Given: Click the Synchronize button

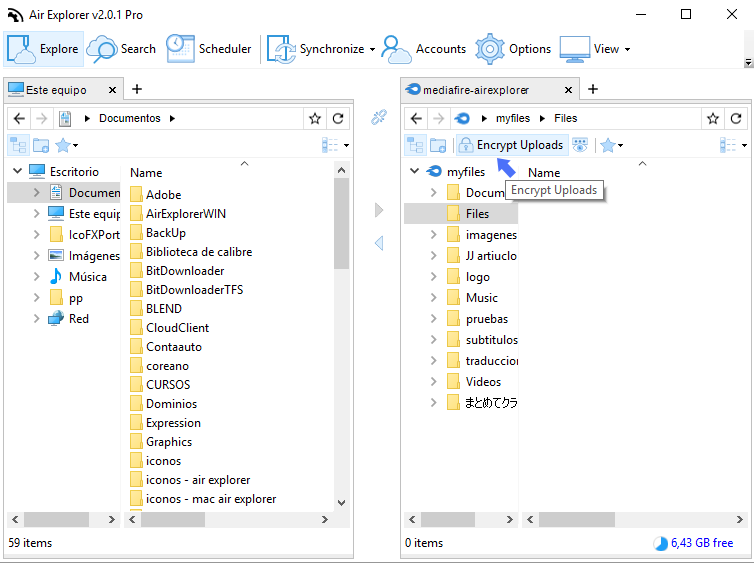Looking at the screenshot, I should 316,49.
